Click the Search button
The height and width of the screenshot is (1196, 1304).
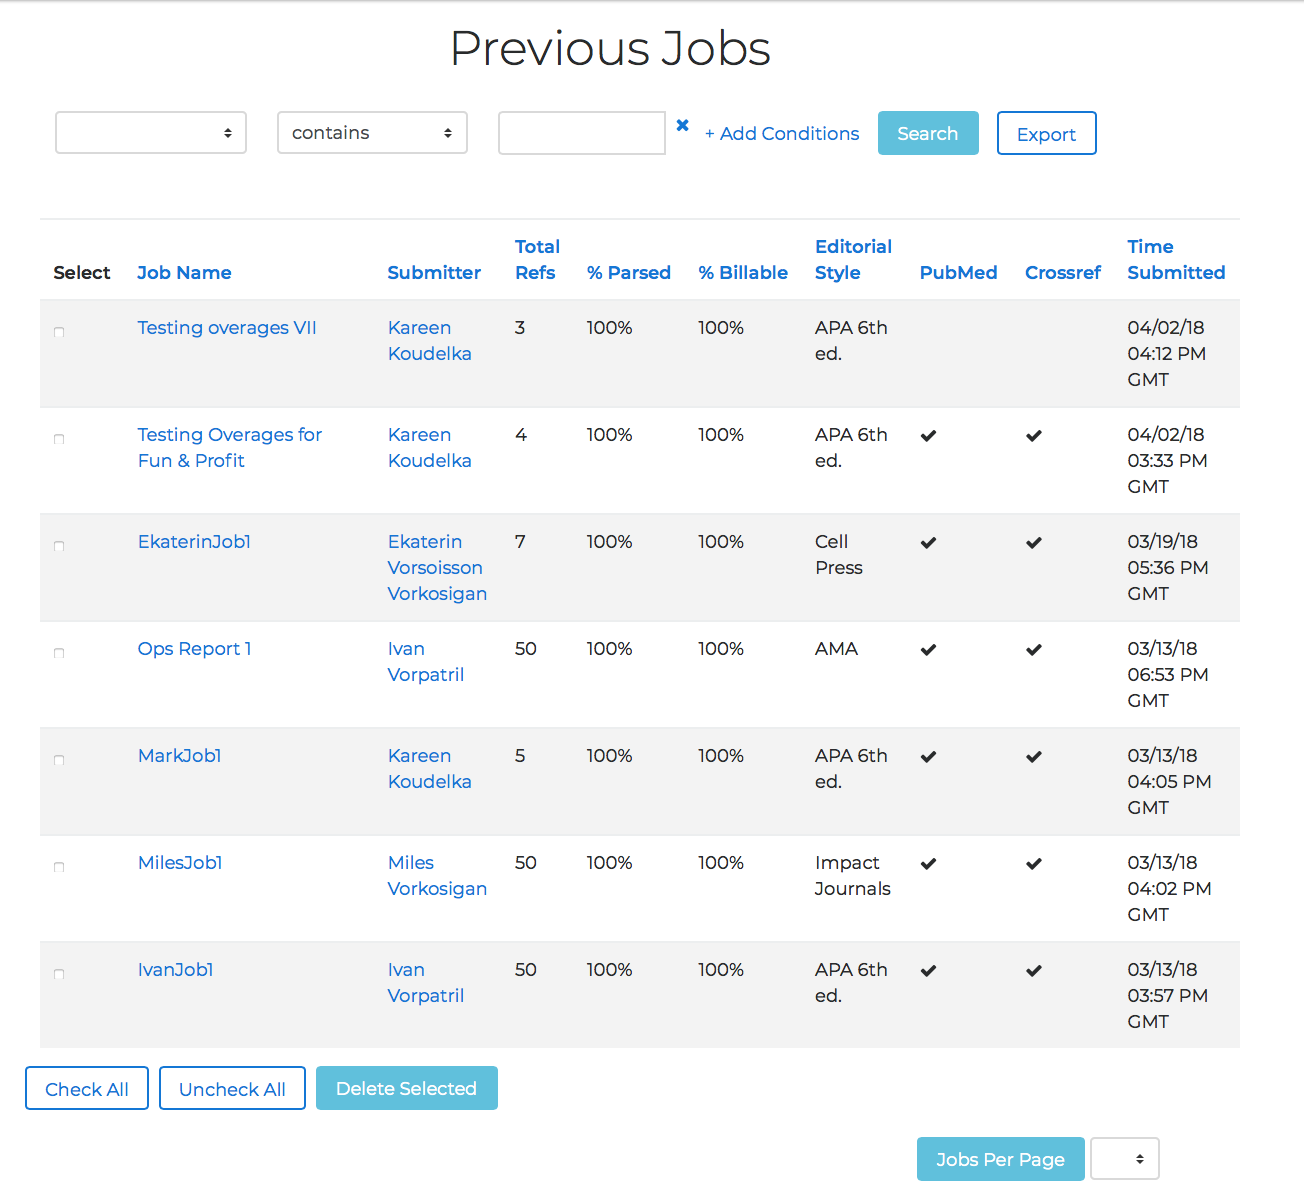[928, 133]
